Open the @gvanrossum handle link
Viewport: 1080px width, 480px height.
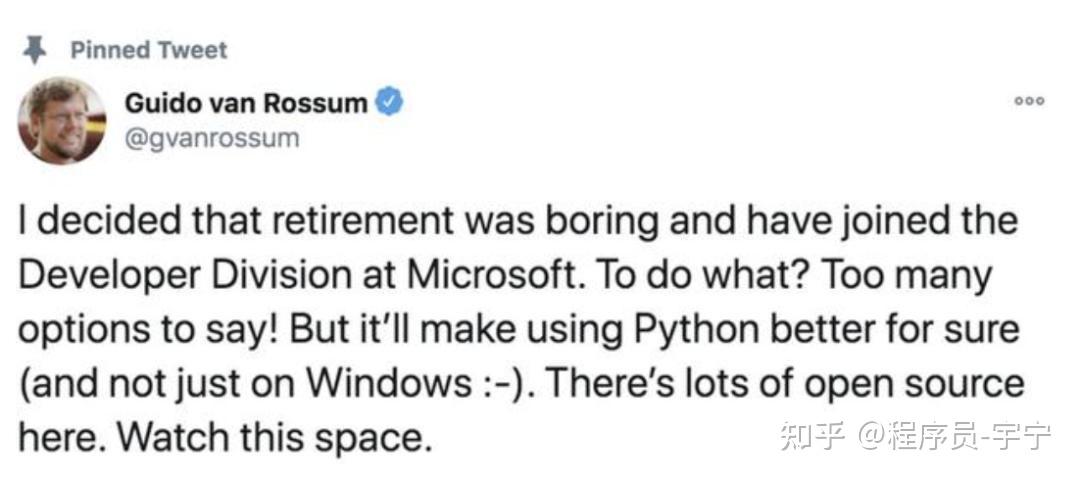click(x=211, y=137)
